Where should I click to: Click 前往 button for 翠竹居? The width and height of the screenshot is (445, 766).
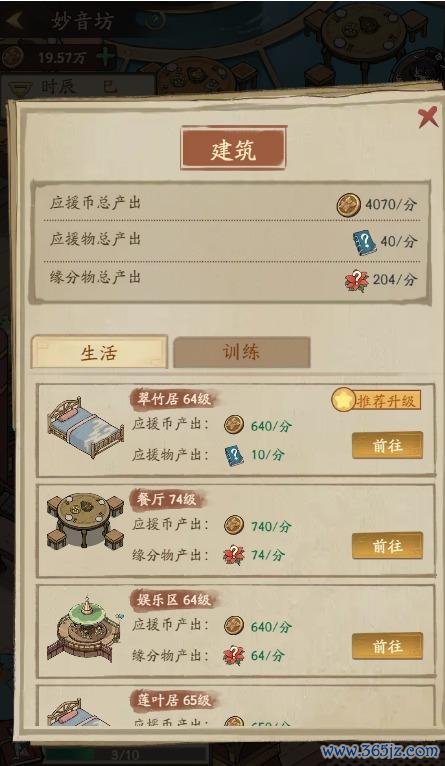coord(387,445)
